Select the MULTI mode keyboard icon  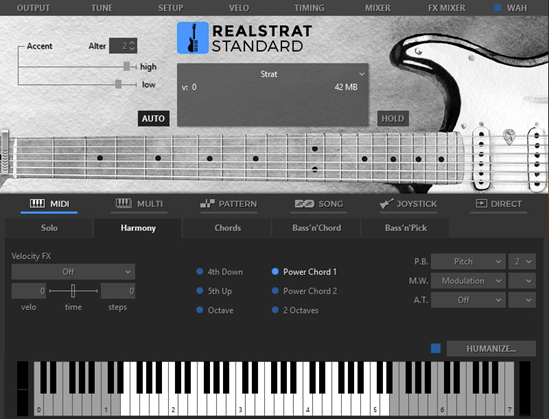click(124, 203)
